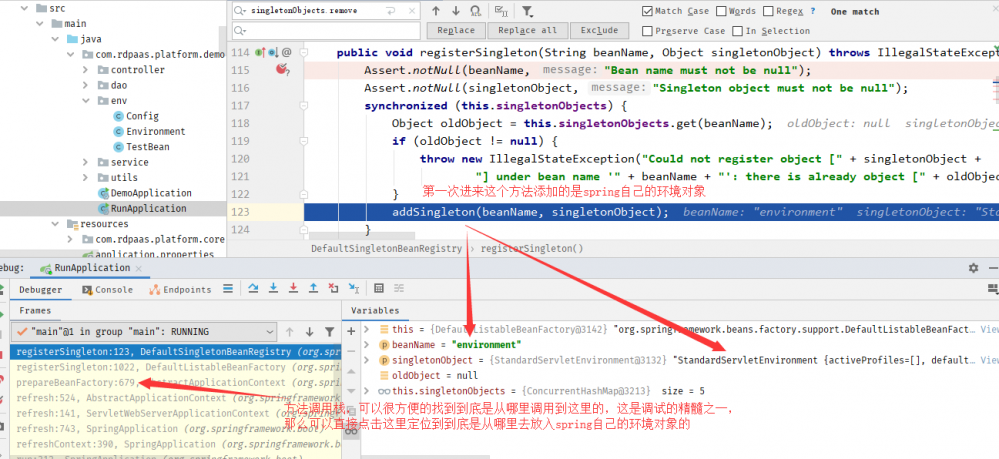Clear the singletonObjects.remove search field
Image resolution: width=999 pixels, height=459 pixels.
[x=412, y=11]
